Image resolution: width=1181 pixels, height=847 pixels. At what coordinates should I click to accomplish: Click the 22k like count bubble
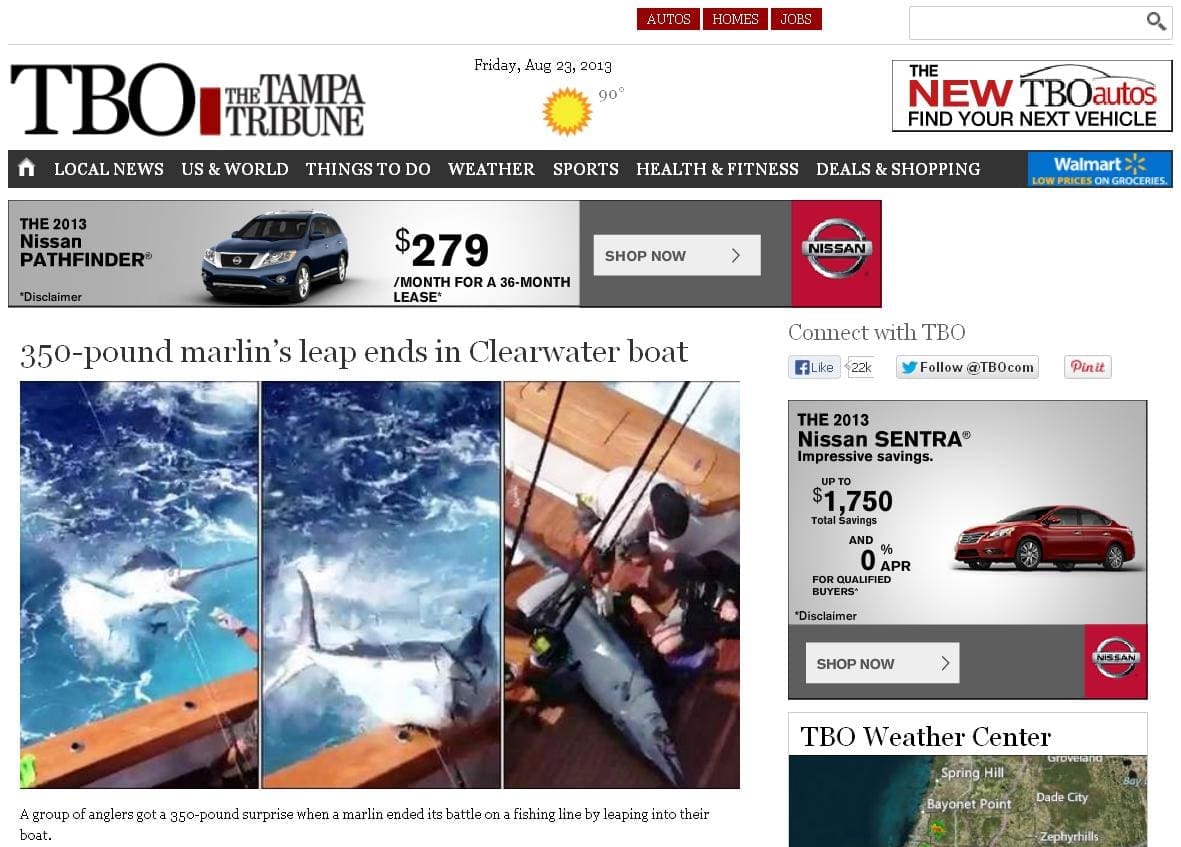[x=860, y=367]
